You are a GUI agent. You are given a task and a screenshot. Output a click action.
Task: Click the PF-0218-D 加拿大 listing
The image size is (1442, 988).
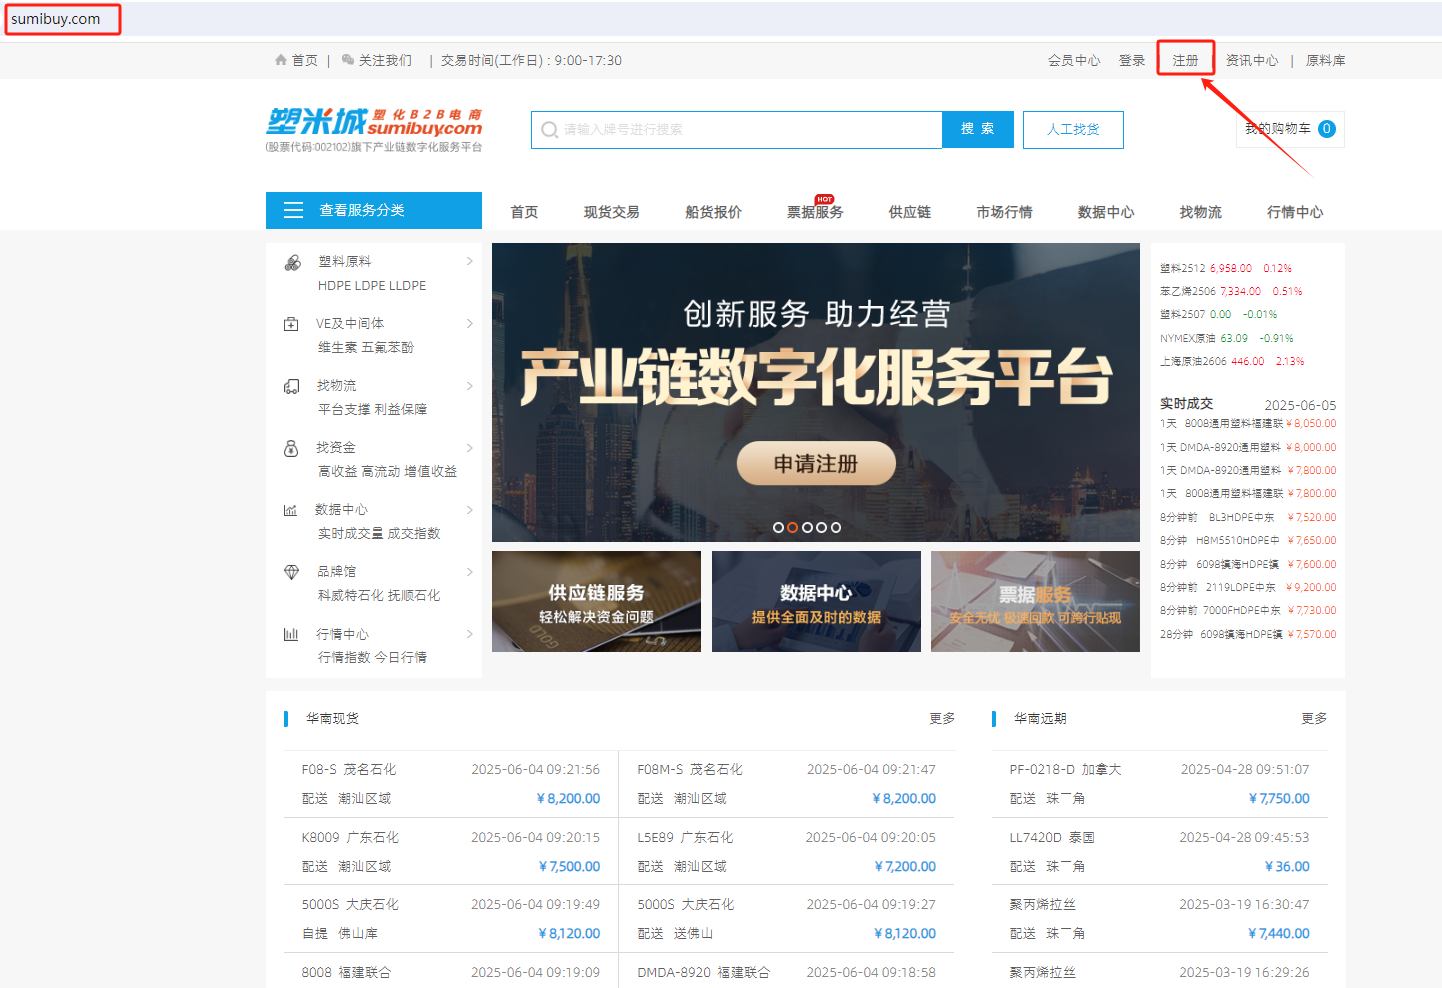coord(1159,784)
